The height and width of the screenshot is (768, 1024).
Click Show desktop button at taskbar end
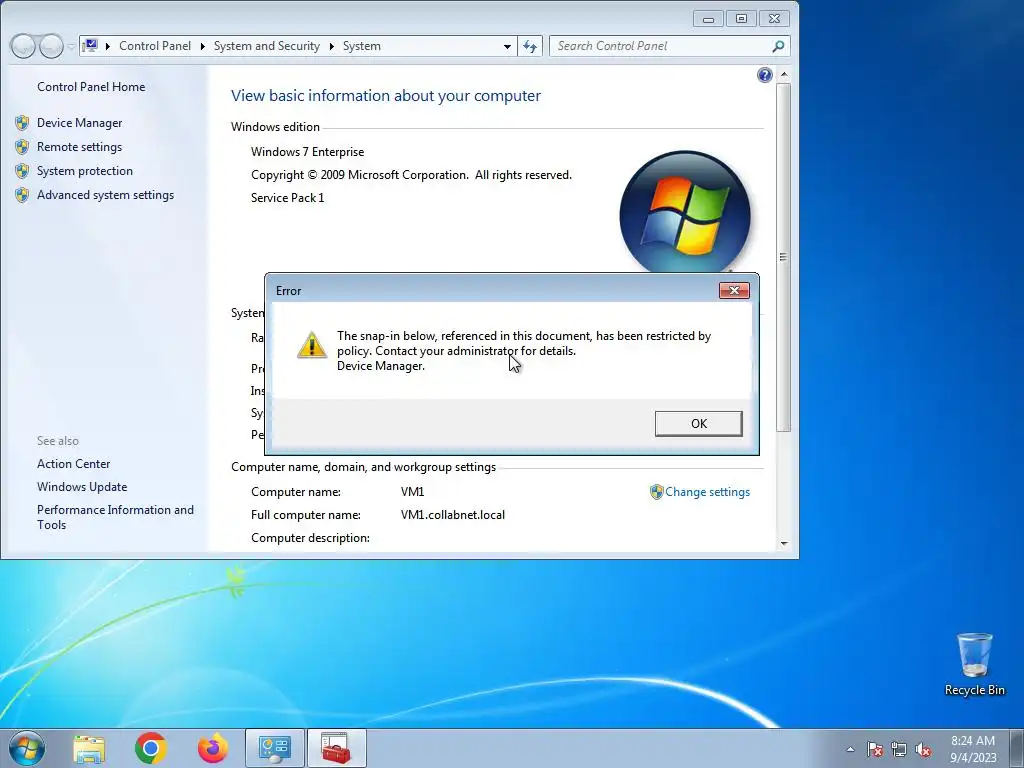[x=1017, y=748]
